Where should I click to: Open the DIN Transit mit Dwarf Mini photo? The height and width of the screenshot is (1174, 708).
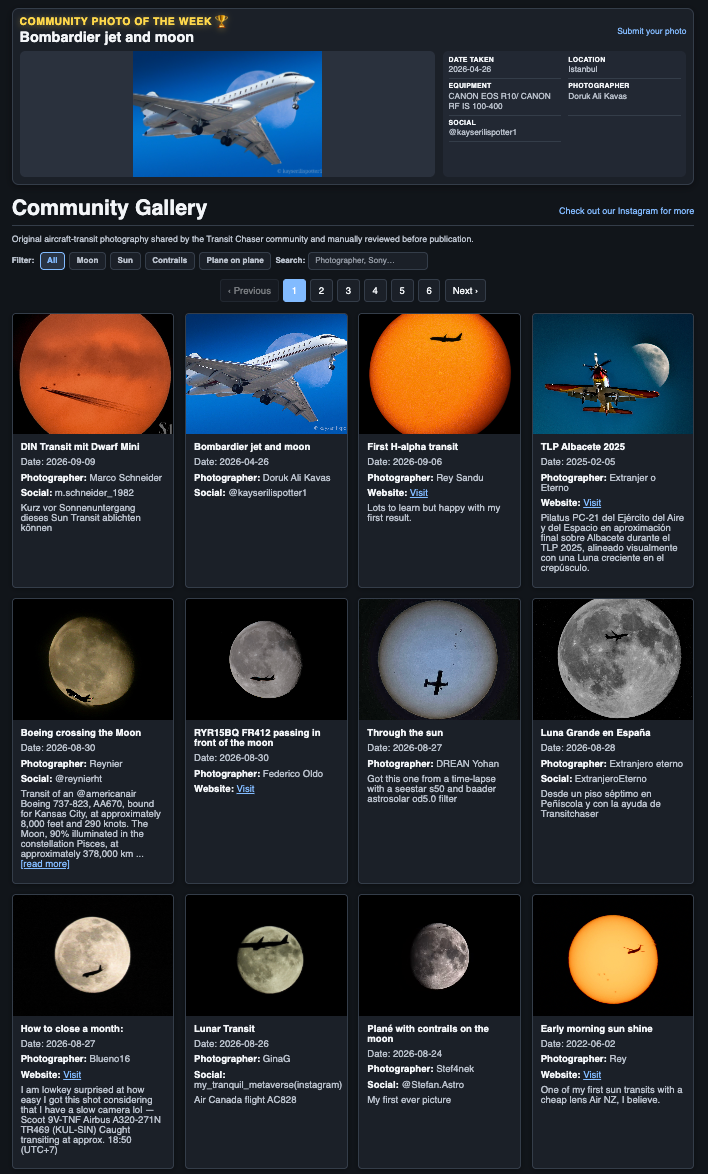pos(93,374)
